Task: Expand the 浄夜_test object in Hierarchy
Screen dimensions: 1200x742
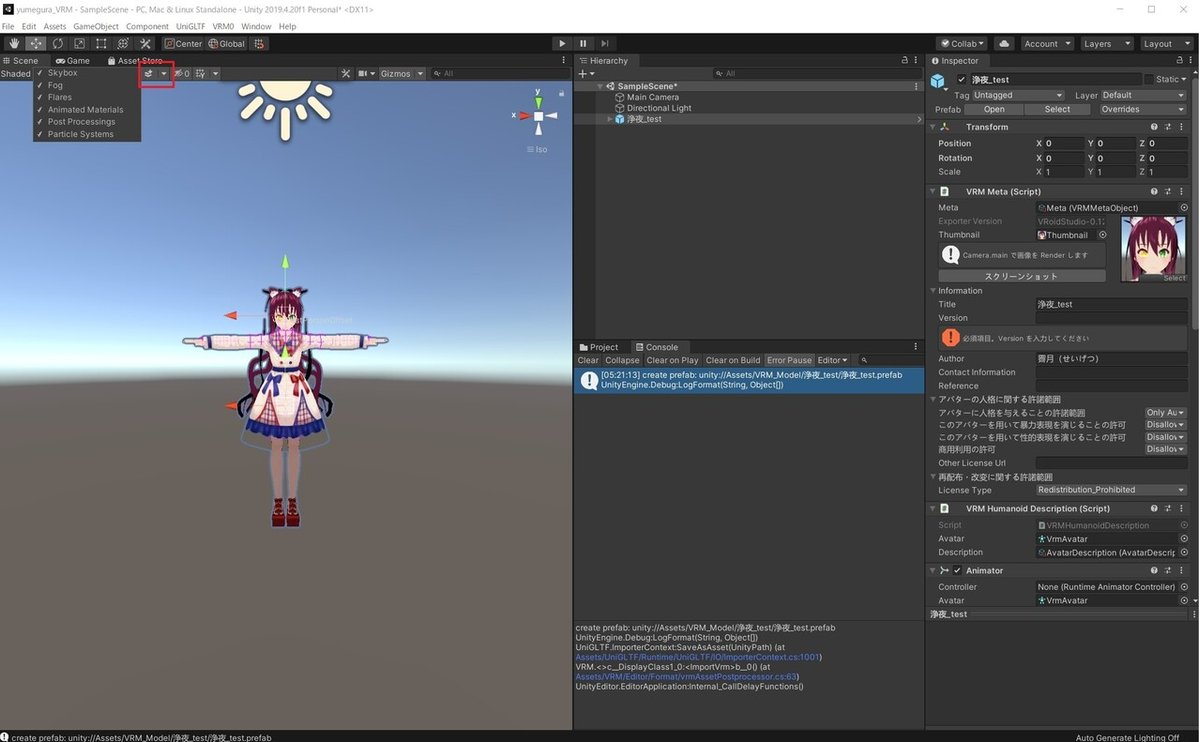Action: (608, 117)
